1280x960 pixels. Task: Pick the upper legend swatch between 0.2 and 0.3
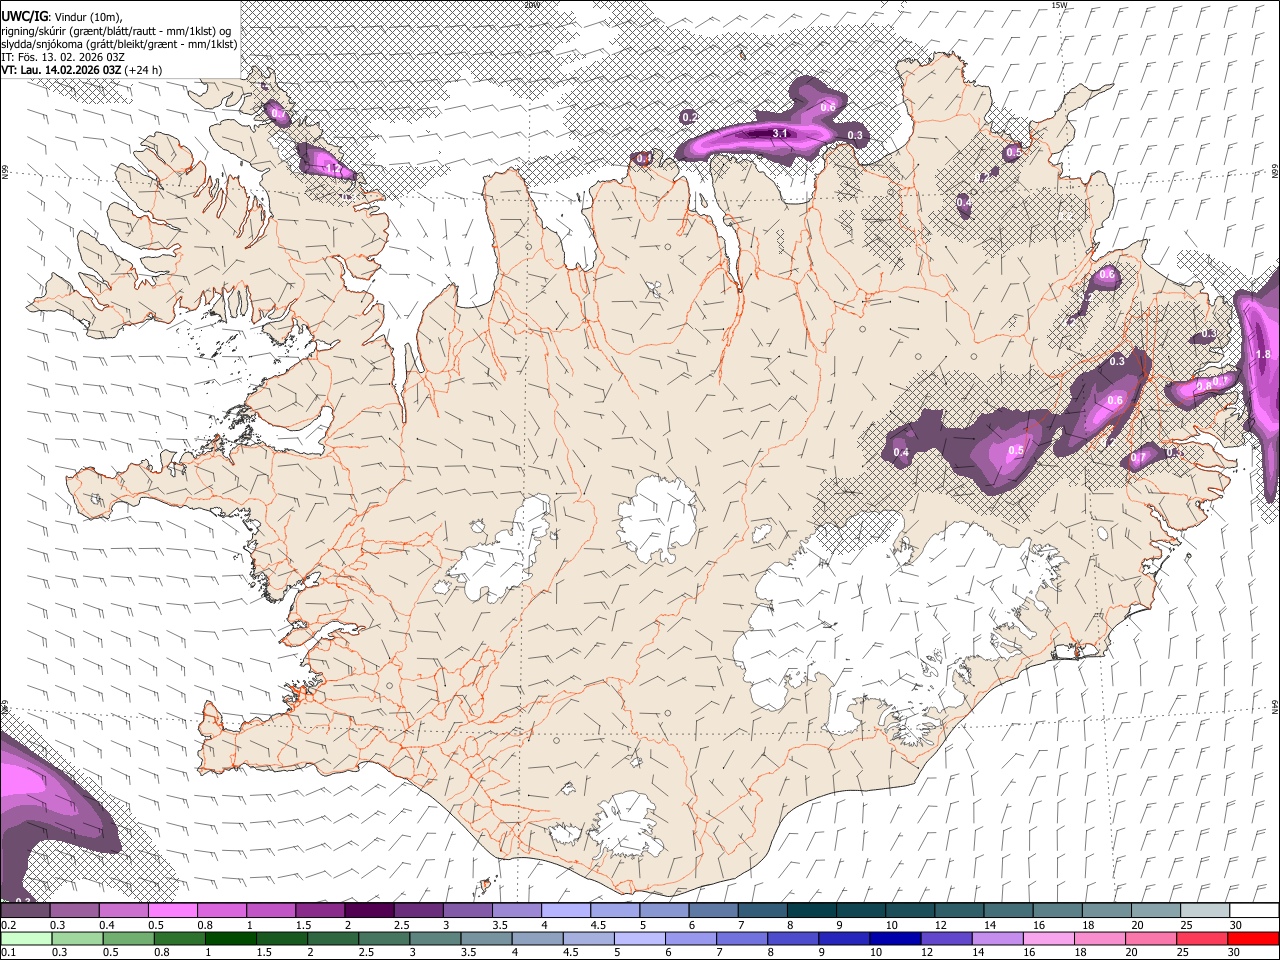(25, 911)
